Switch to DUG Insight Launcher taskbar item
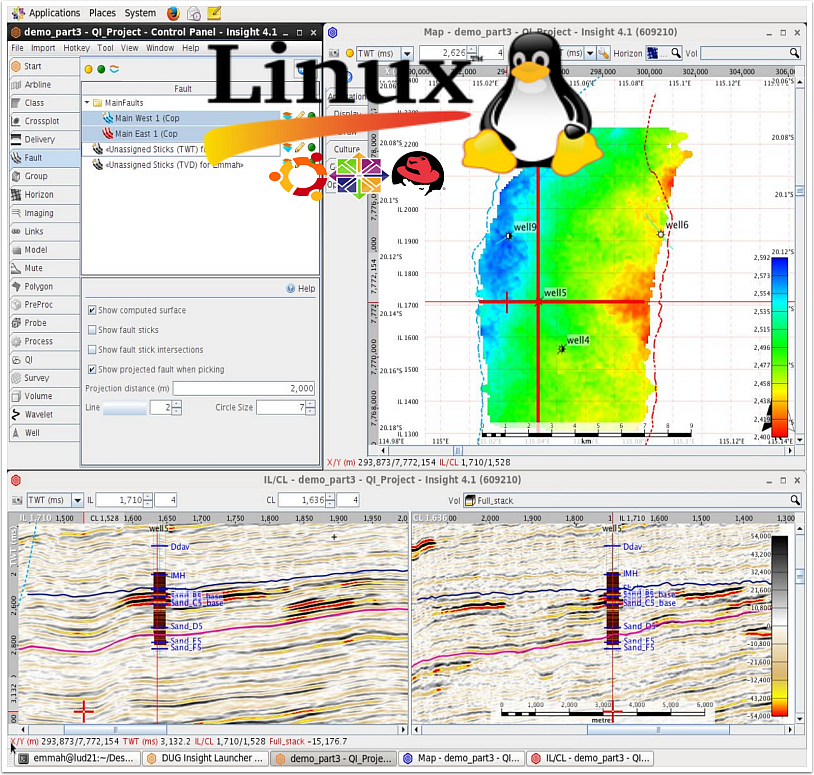814x775 pixels. pos(206,758)
